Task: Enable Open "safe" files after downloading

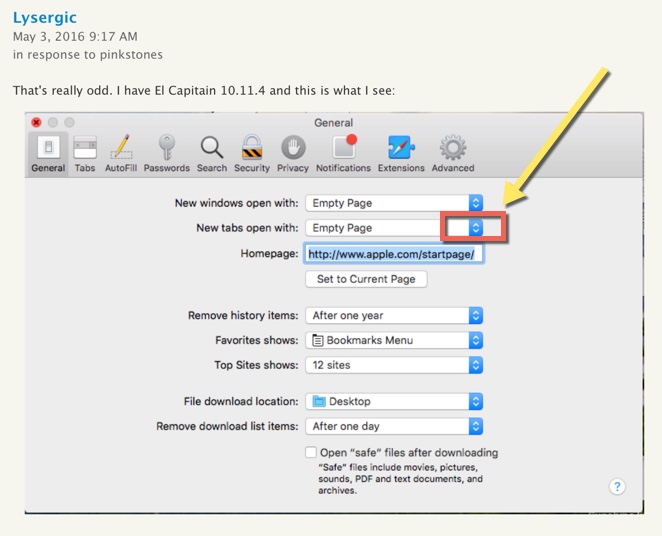Action: (311, 452)
